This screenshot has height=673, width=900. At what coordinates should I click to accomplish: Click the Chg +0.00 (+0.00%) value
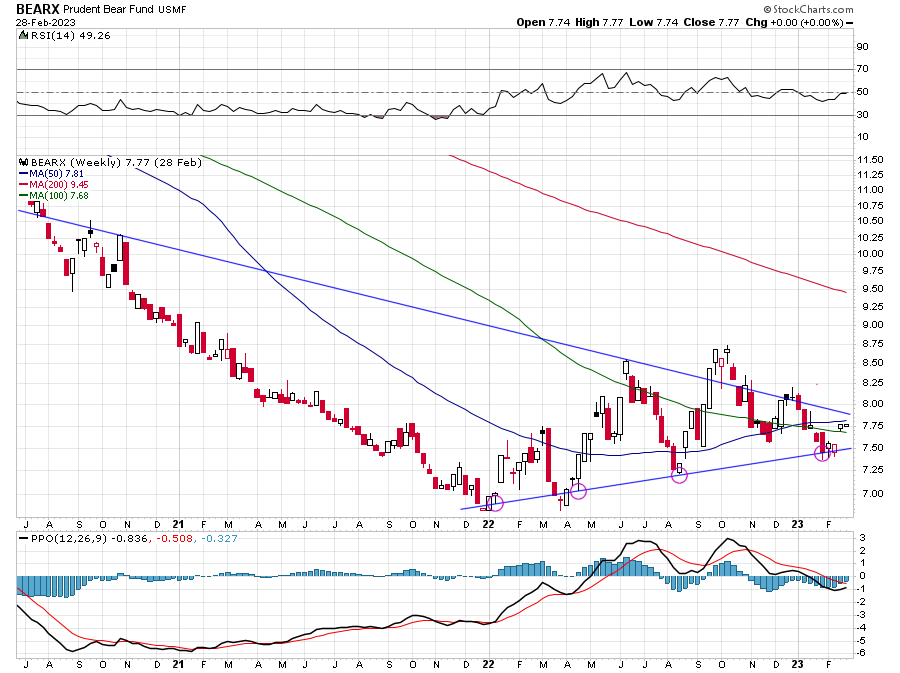click(794, 22)
